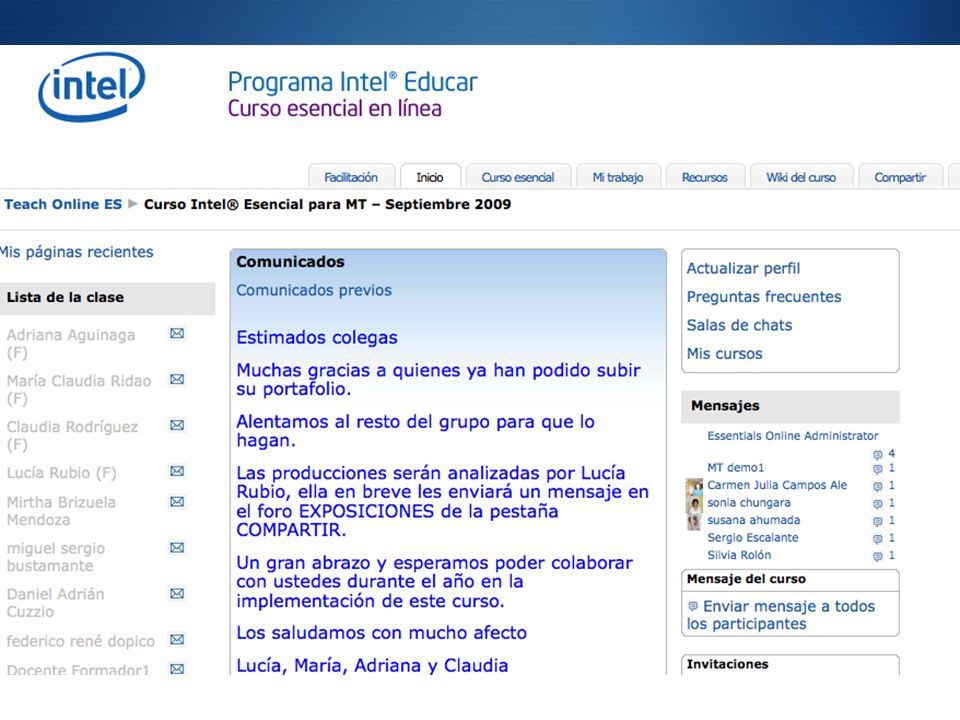The width and height of the screenshot is (960, 720).
Task: Message Daniel Adrián Cuzzio via envelope icon
Action: 177,593
